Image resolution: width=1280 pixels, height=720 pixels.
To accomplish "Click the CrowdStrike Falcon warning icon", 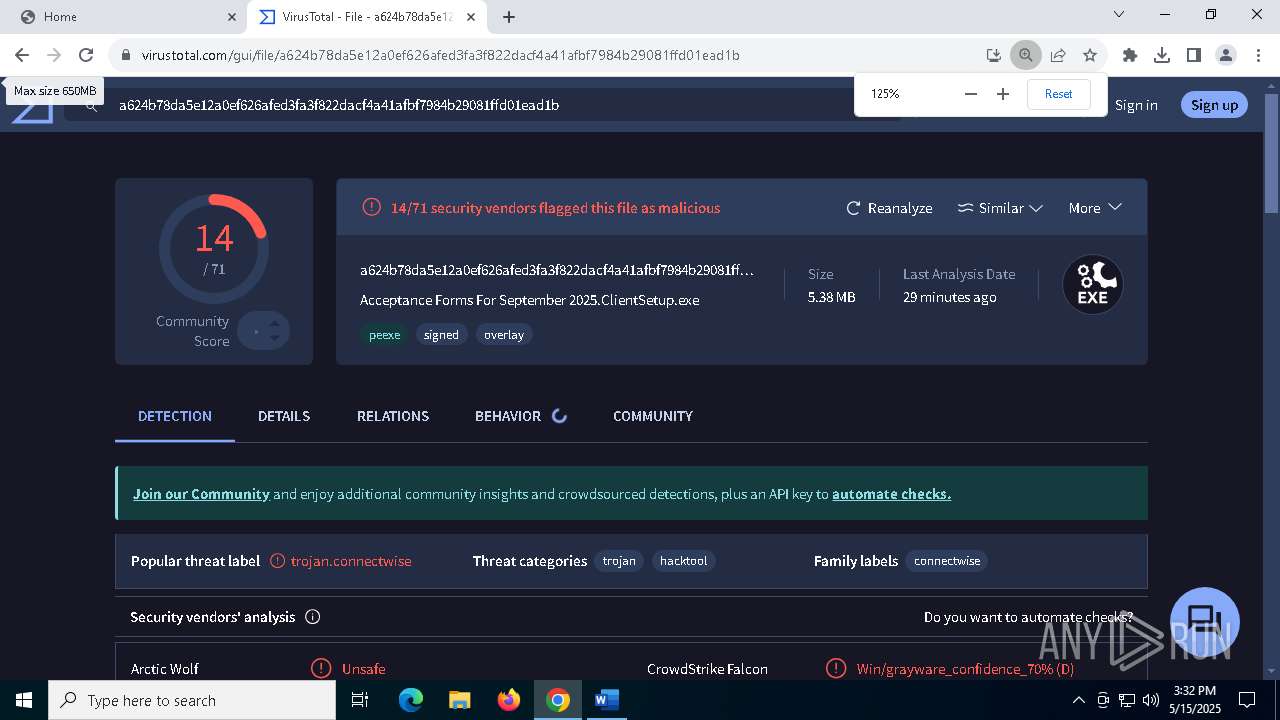I will 836,668.
